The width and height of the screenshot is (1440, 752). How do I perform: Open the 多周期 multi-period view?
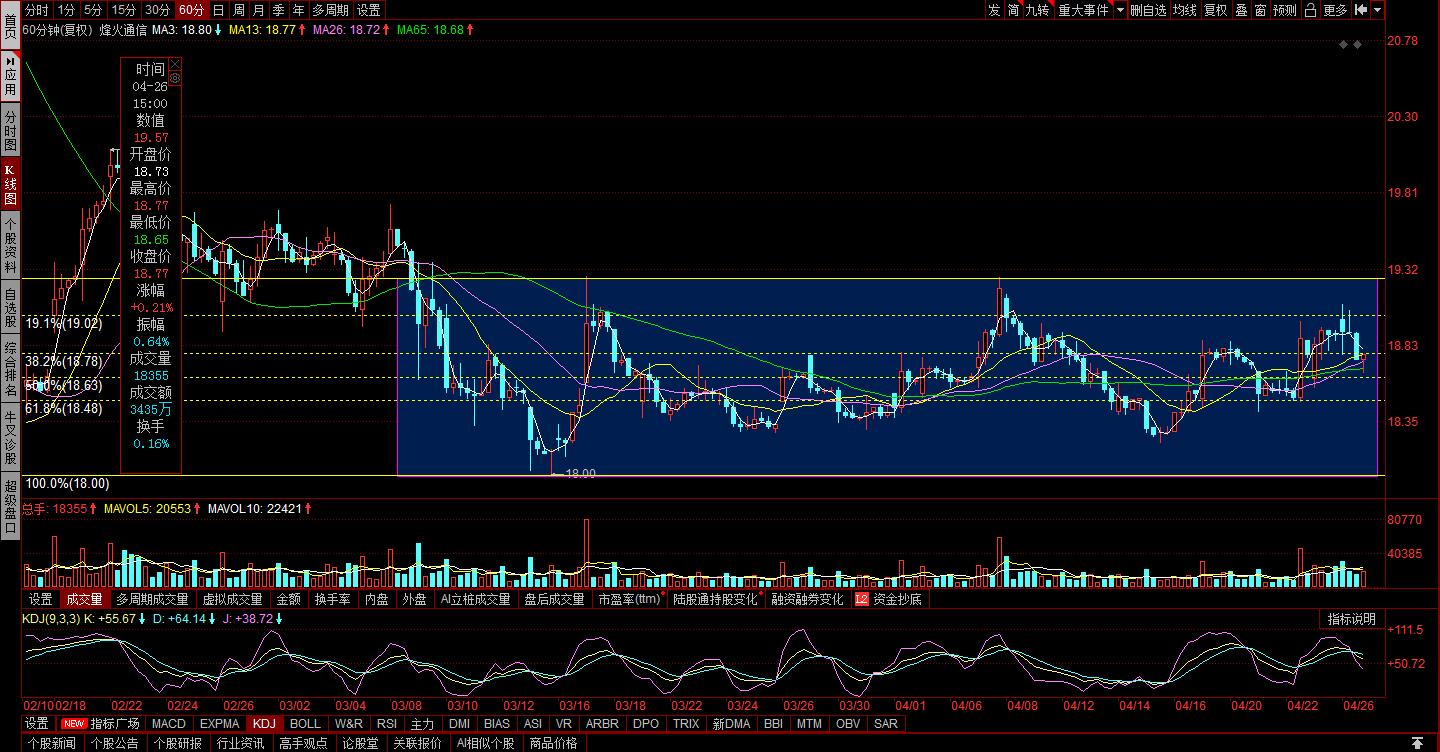click(331, 10)
